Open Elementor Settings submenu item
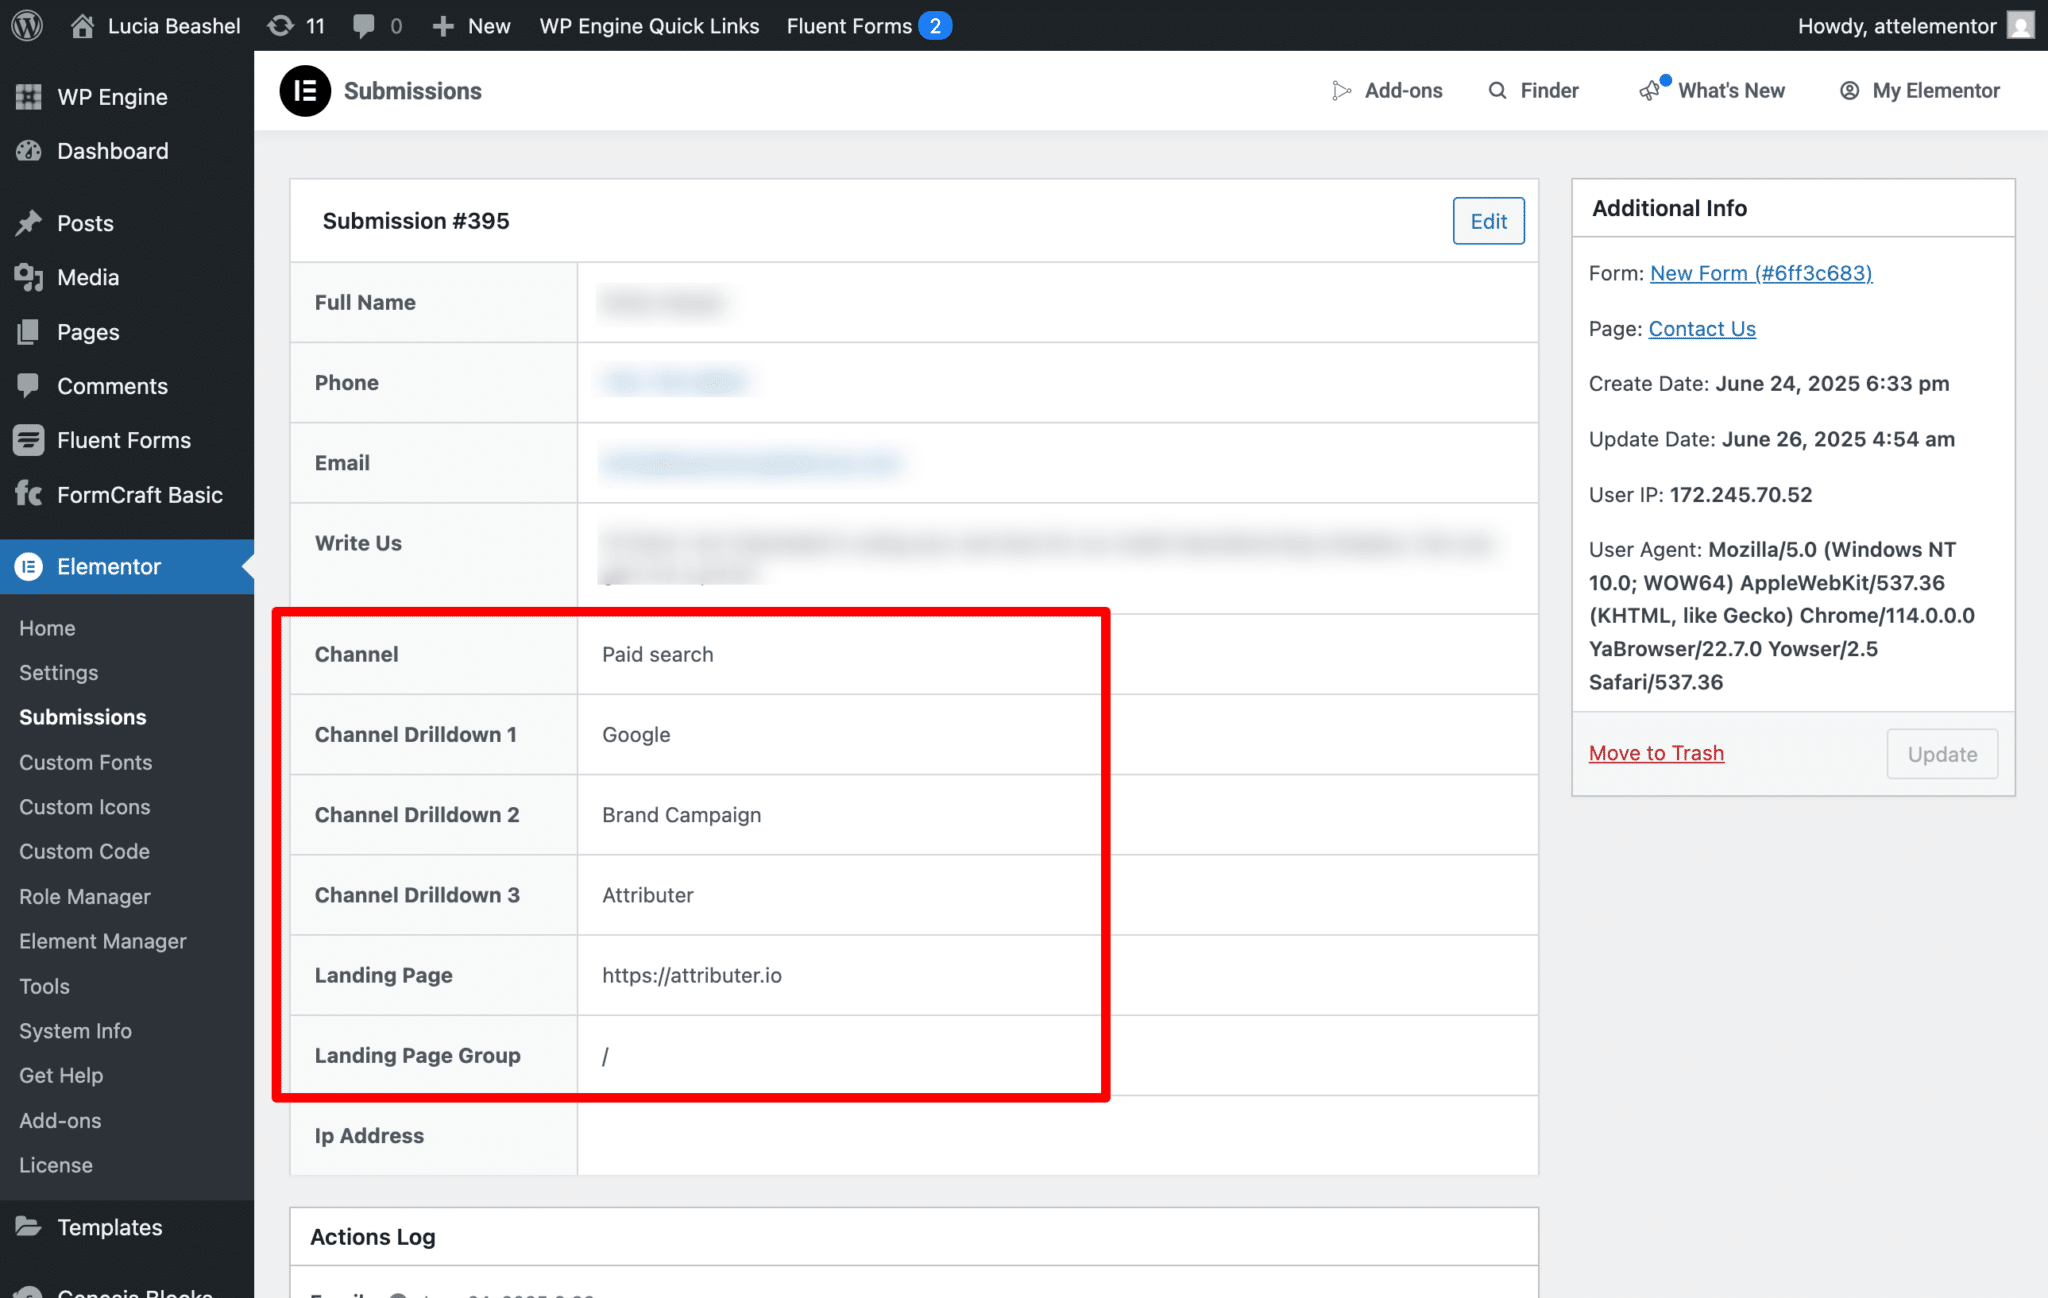Viewport: 2048px width, 1298px height. click(58, 673)
